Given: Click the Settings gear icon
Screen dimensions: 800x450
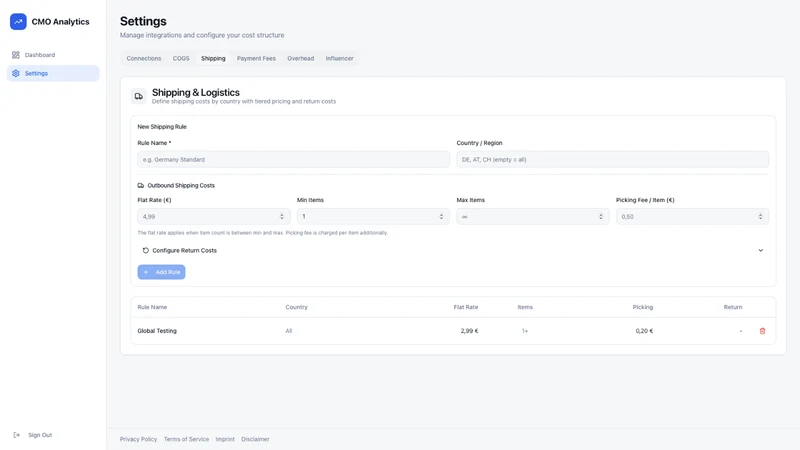Looking at the screenshot, I should [16, 73].
